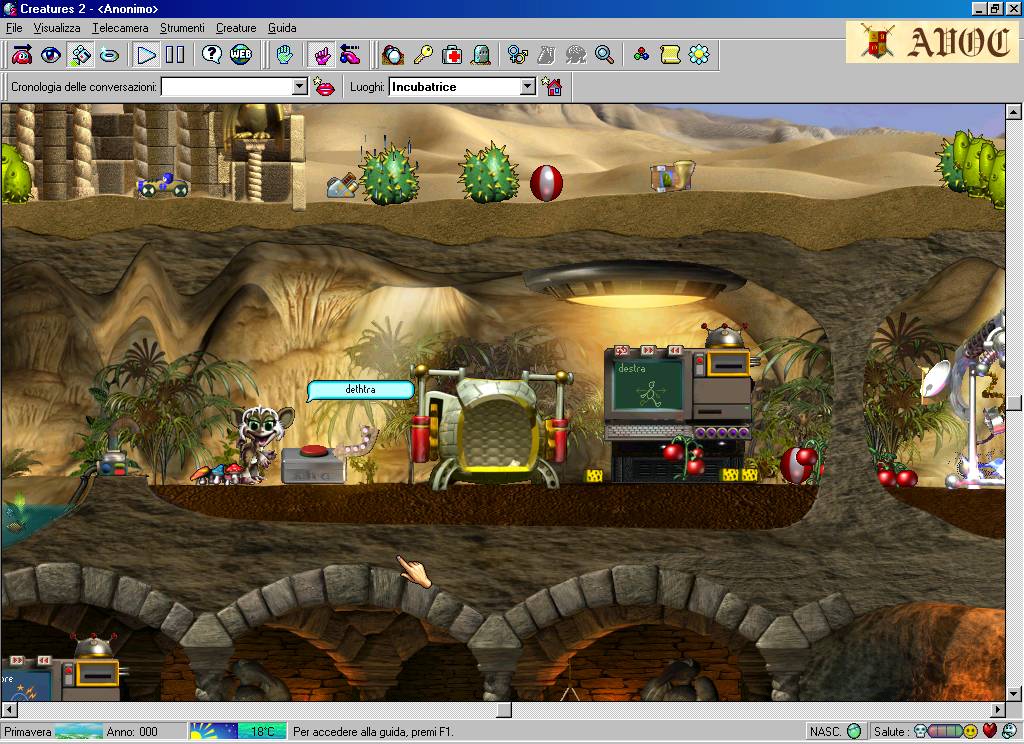Push the red button on grey box
The image size is (1024, 744).
click(x=314, y=451)
